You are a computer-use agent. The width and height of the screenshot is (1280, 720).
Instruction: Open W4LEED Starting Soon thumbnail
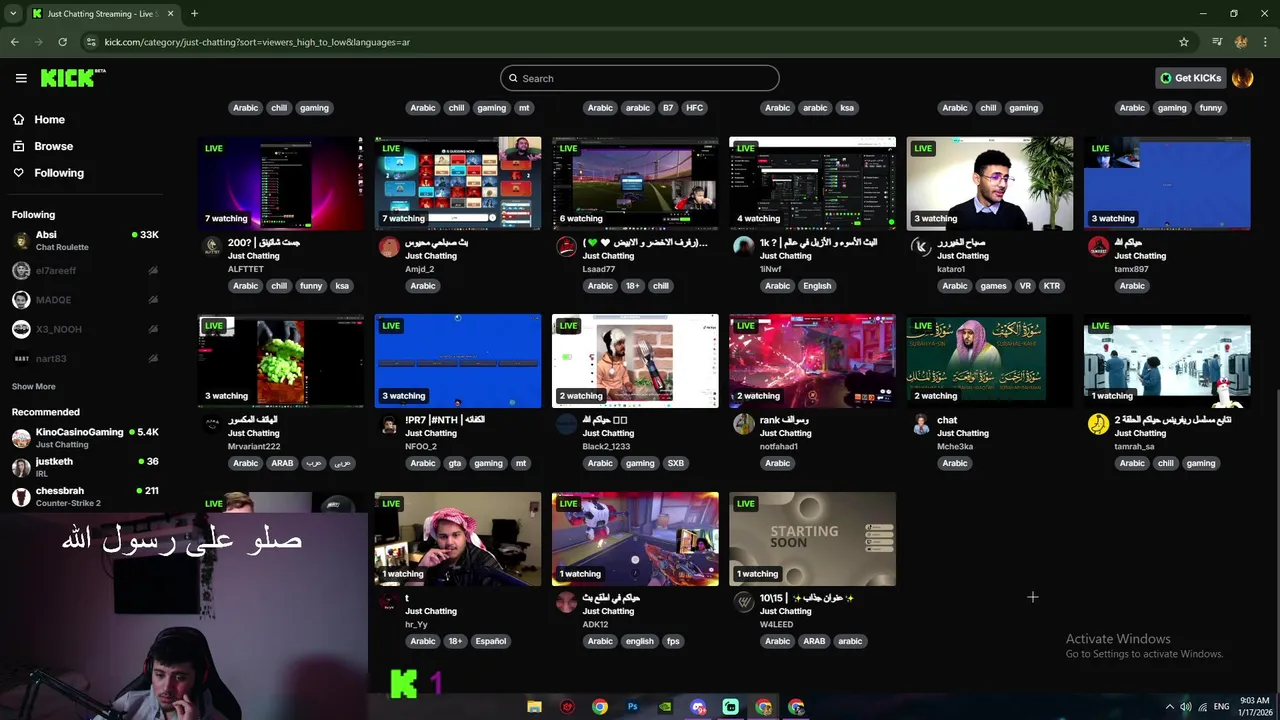tap(812, 539)
